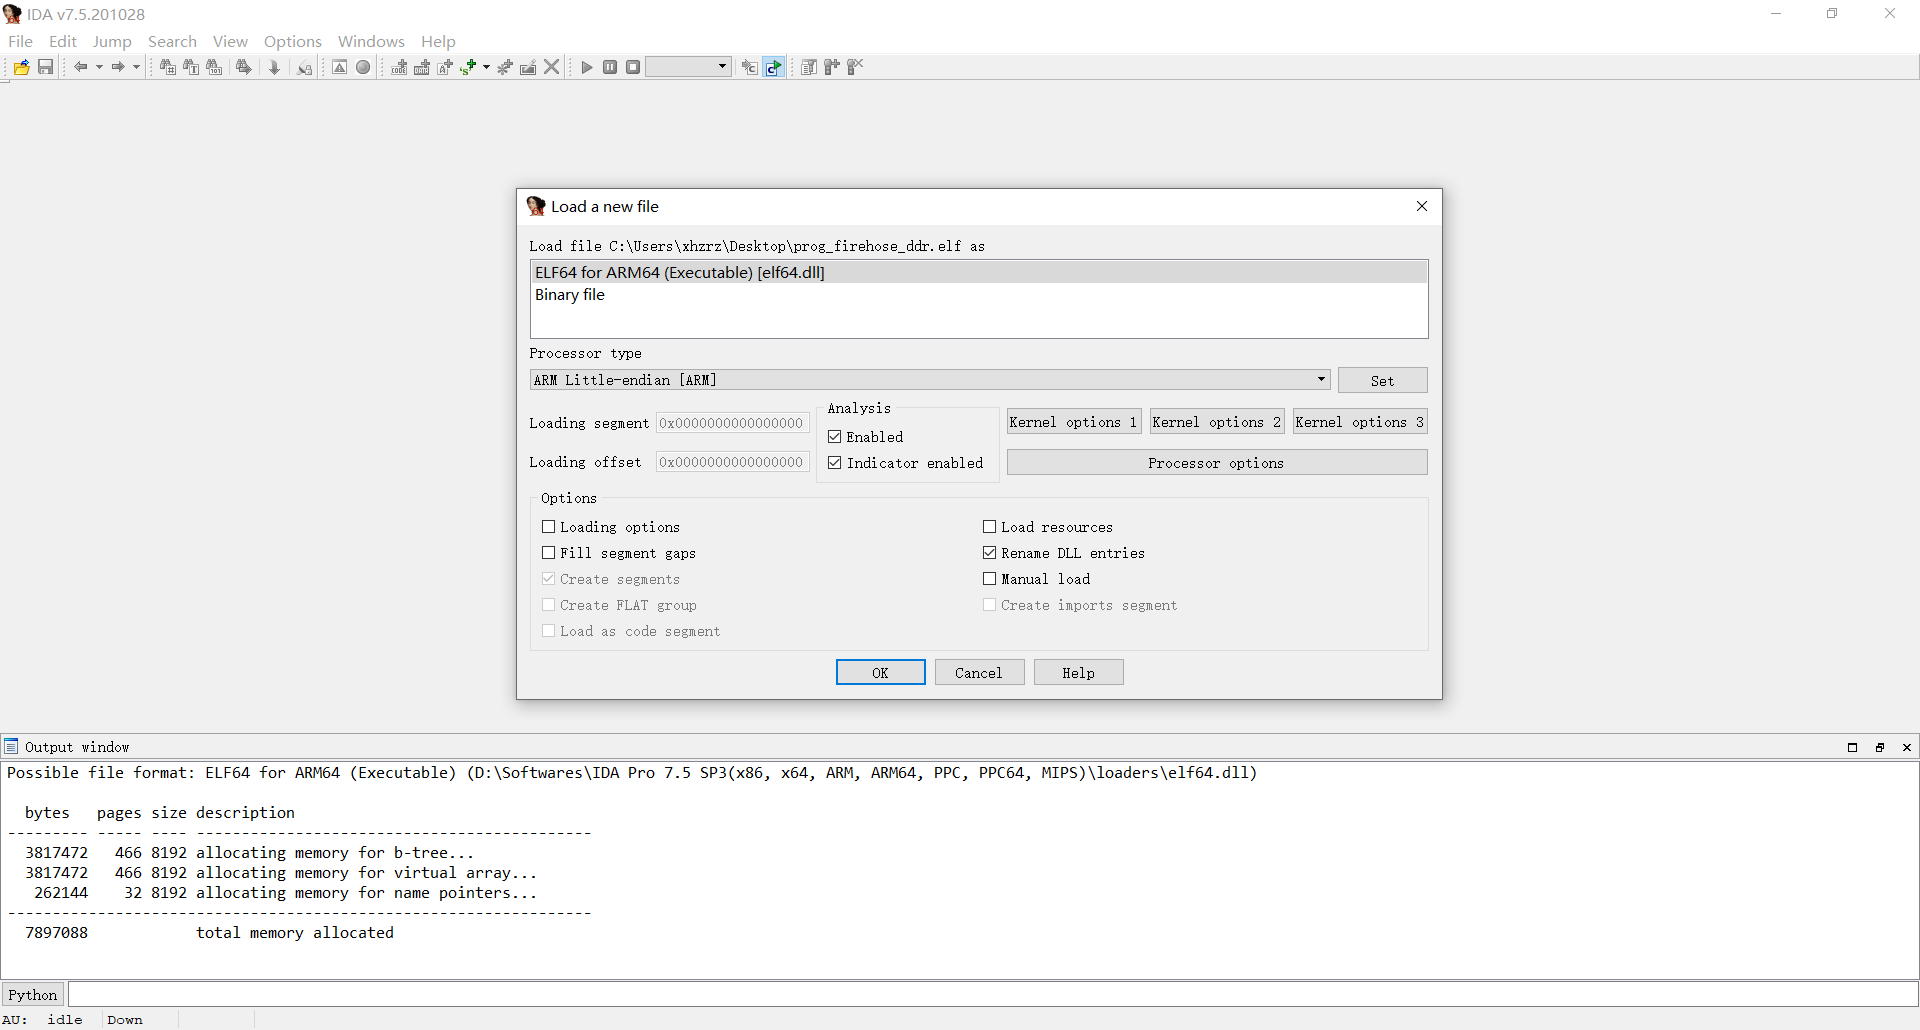The image size is (1920, 1030).
Task: Open Kernel options 2
Action: (x=1216, y=422)
